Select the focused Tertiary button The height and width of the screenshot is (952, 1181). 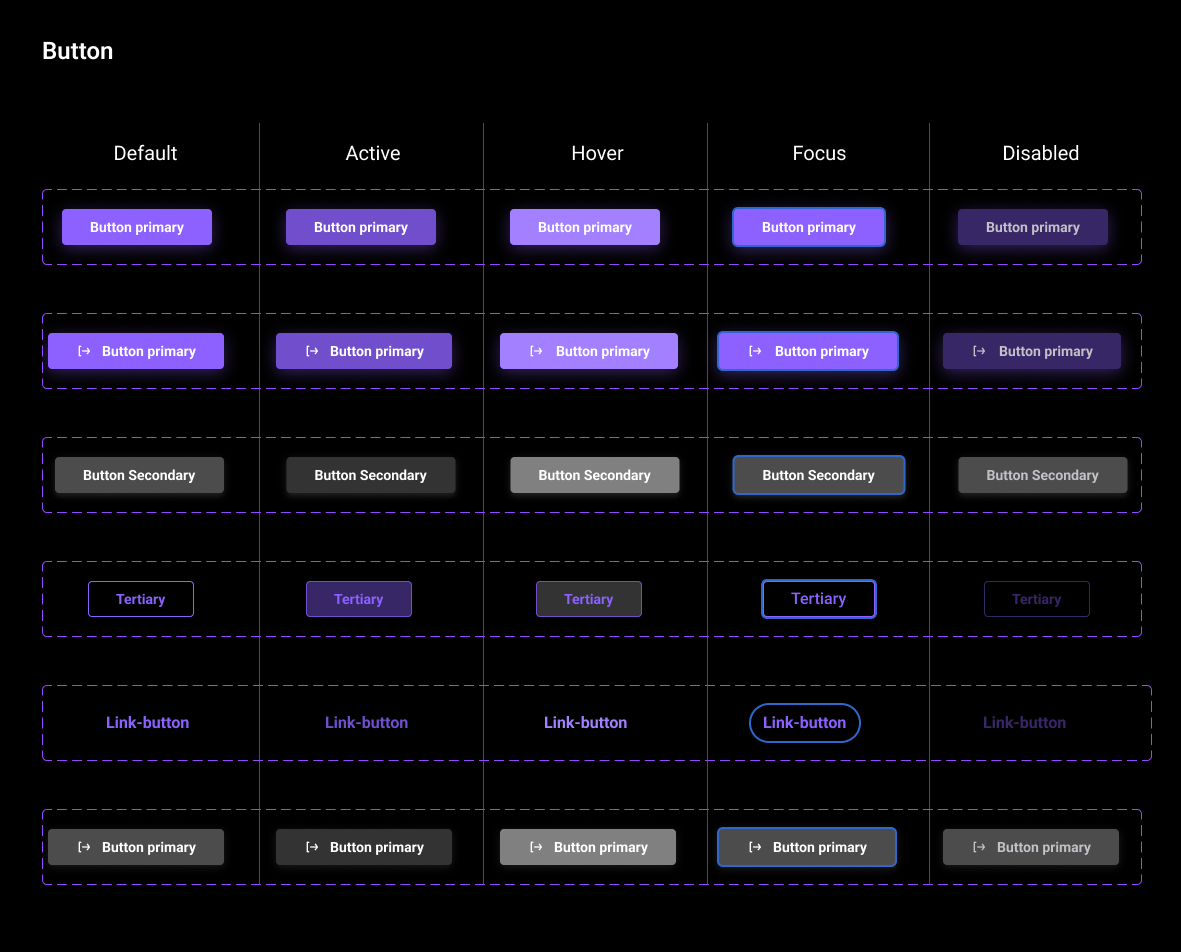tap(818, 599)
